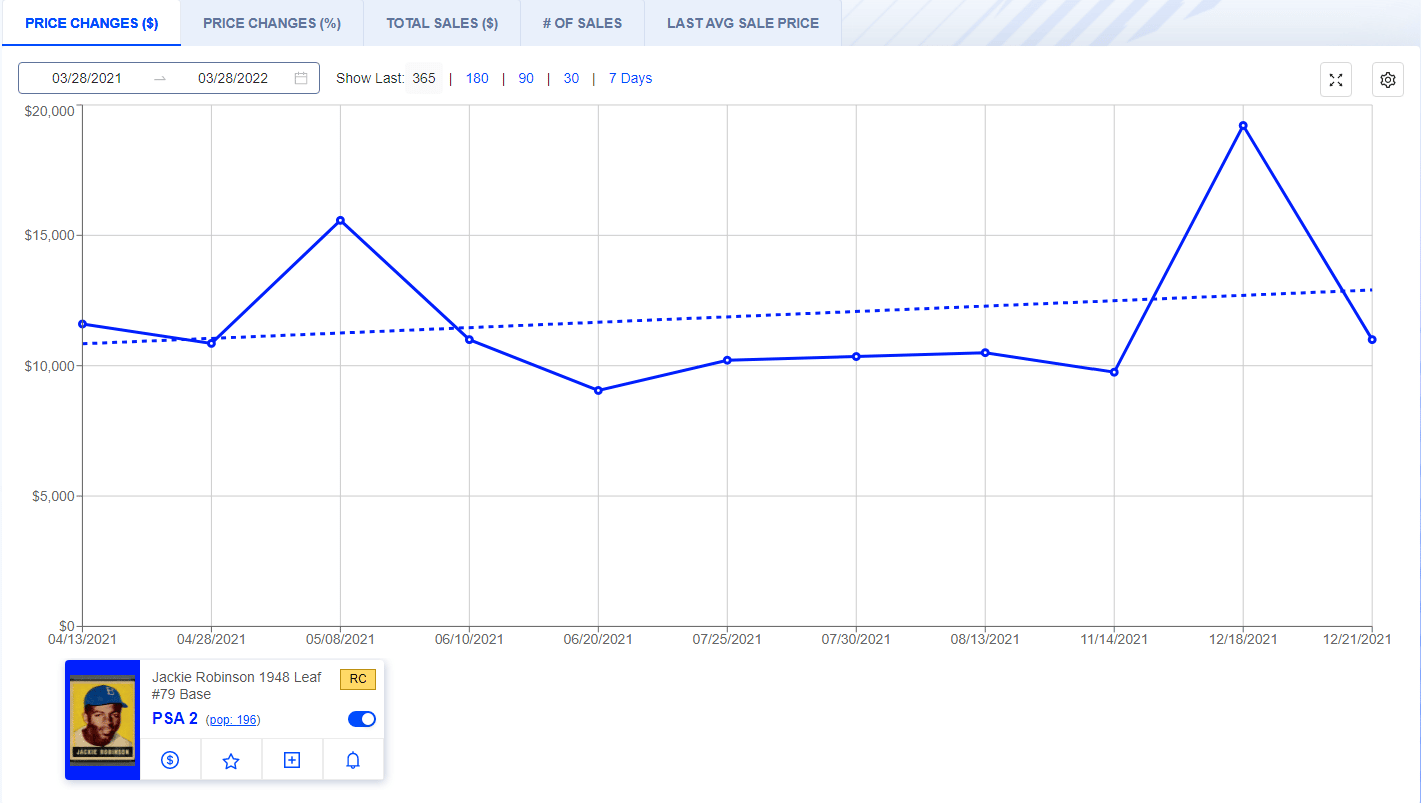Click the 06/20/2021 lowest data point

pyautogui.click(x=598, y=390)
